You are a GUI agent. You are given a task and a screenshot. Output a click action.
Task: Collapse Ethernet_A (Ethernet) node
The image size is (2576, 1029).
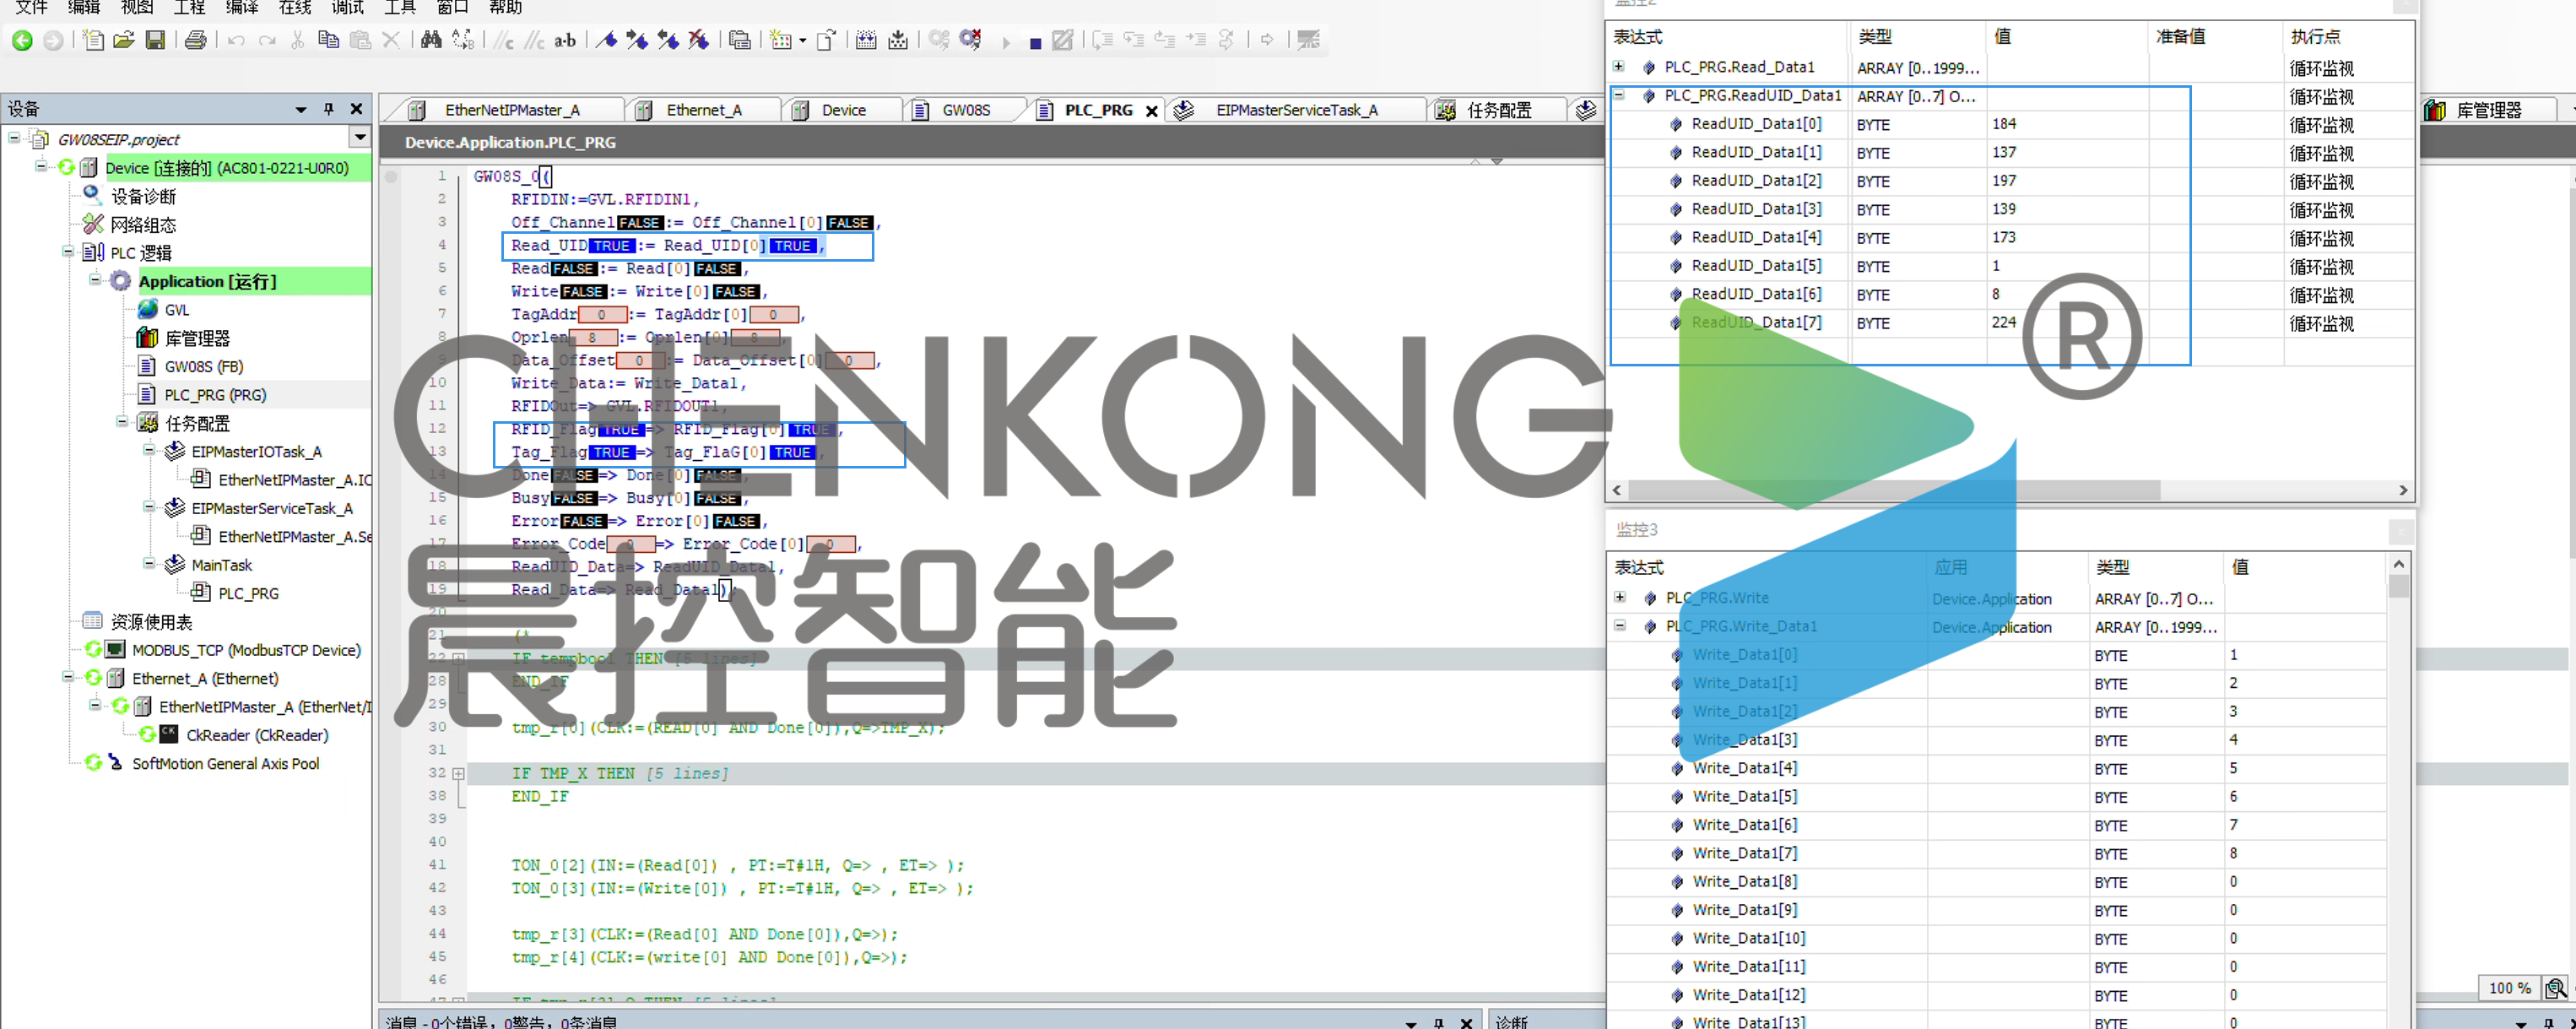click(x=68, y=677)
